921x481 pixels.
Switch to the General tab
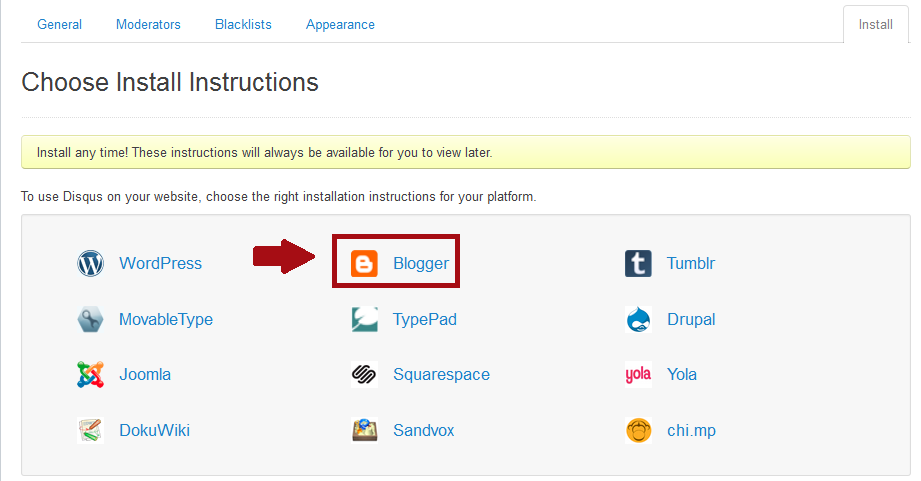(x=59, y=25)
